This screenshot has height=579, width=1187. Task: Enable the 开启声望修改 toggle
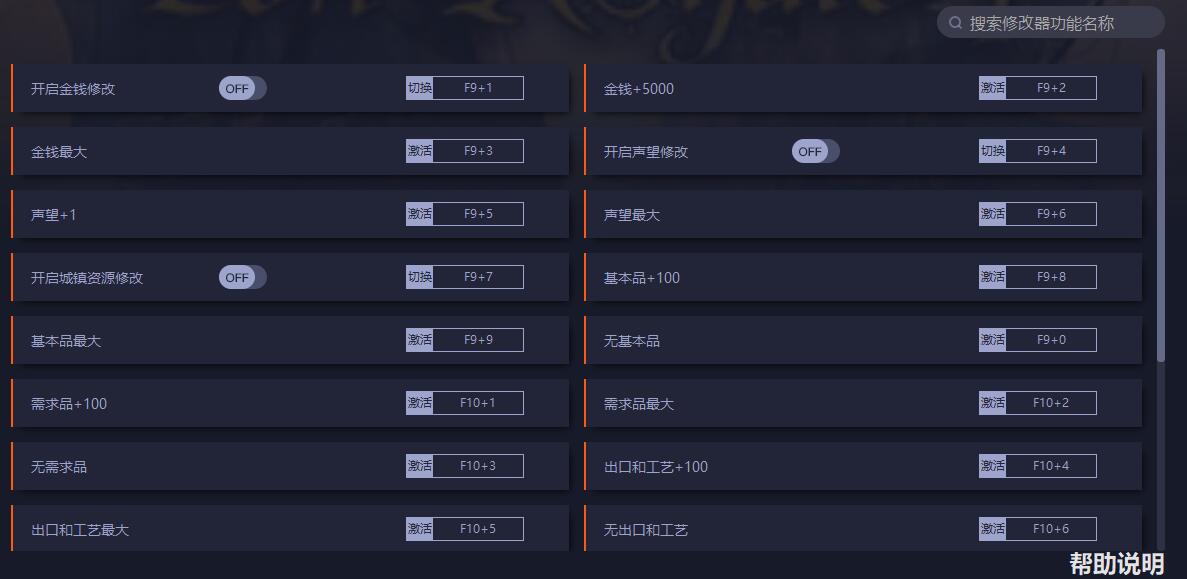815,151
